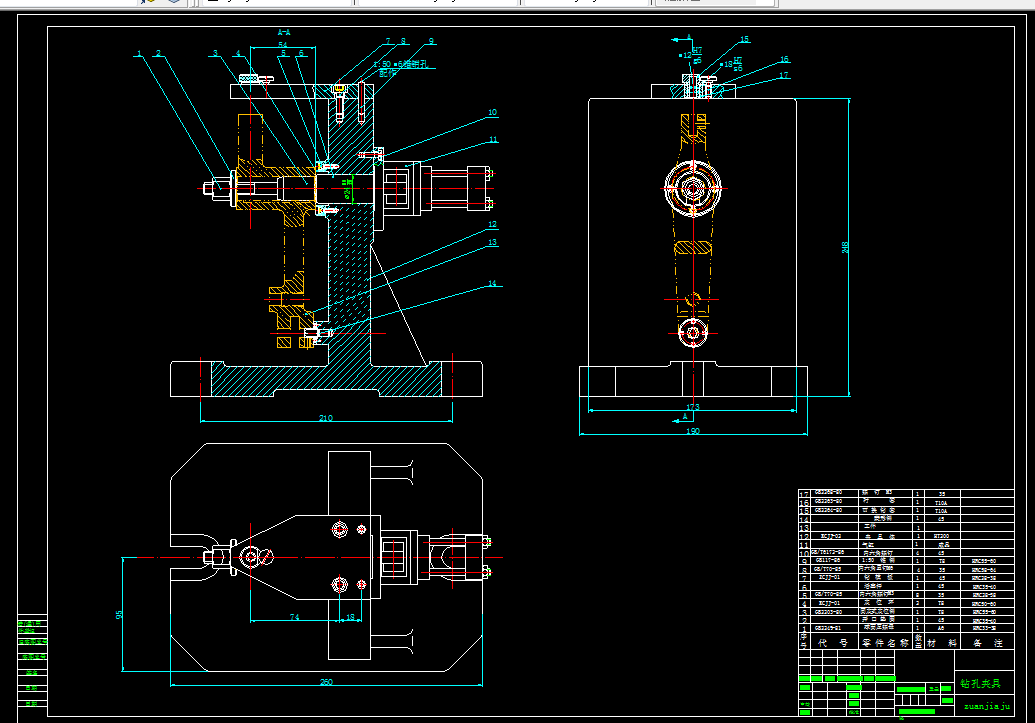
Task: Pick the 54 dimension at top
Action: point(283,45)
